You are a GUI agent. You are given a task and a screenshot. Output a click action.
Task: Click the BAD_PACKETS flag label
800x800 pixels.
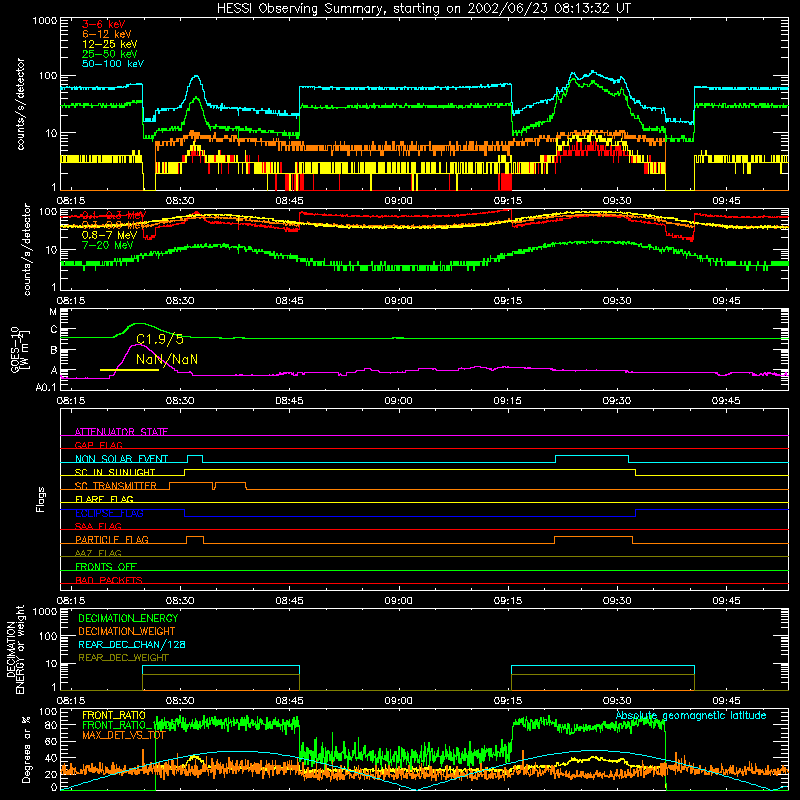coord(109,580)
